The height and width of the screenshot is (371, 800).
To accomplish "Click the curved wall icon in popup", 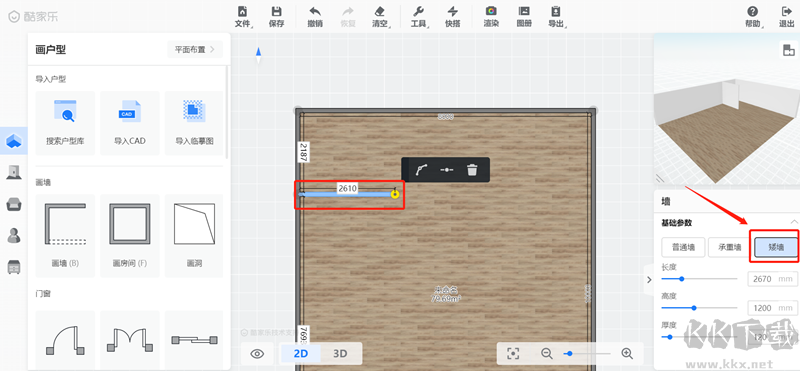I will click(421, 170).
